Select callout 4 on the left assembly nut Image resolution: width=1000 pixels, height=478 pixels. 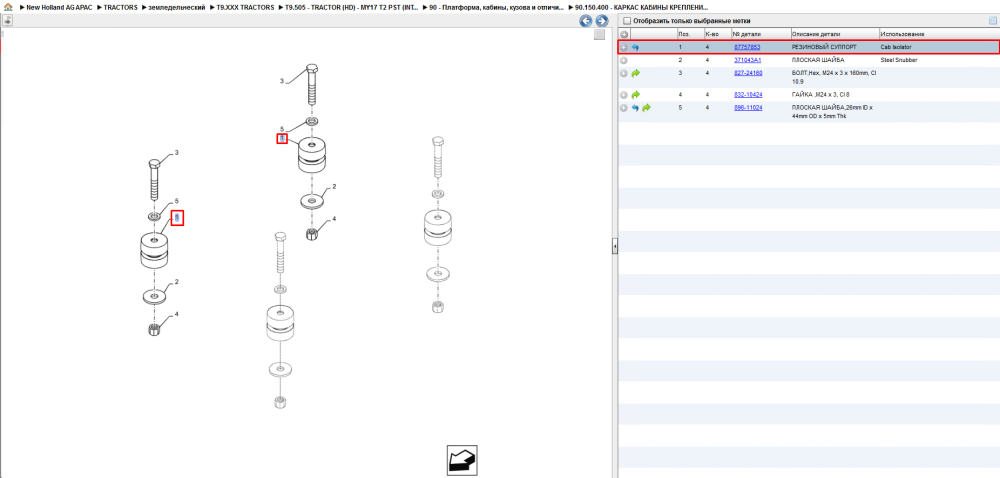[177, 314]
